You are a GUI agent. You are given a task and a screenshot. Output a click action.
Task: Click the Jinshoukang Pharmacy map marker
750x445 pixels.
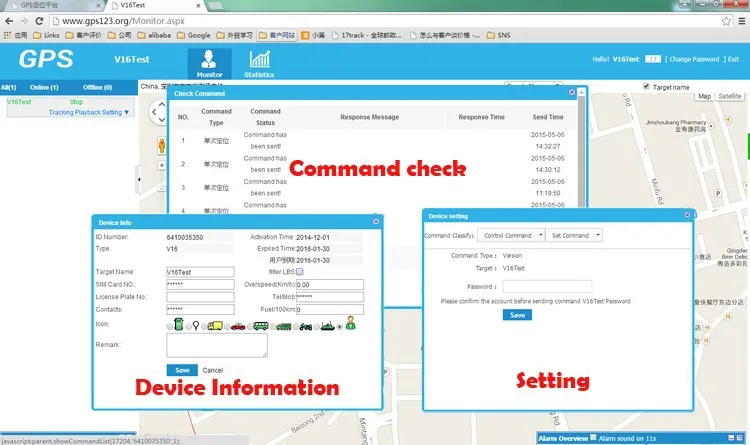[711, 126]
